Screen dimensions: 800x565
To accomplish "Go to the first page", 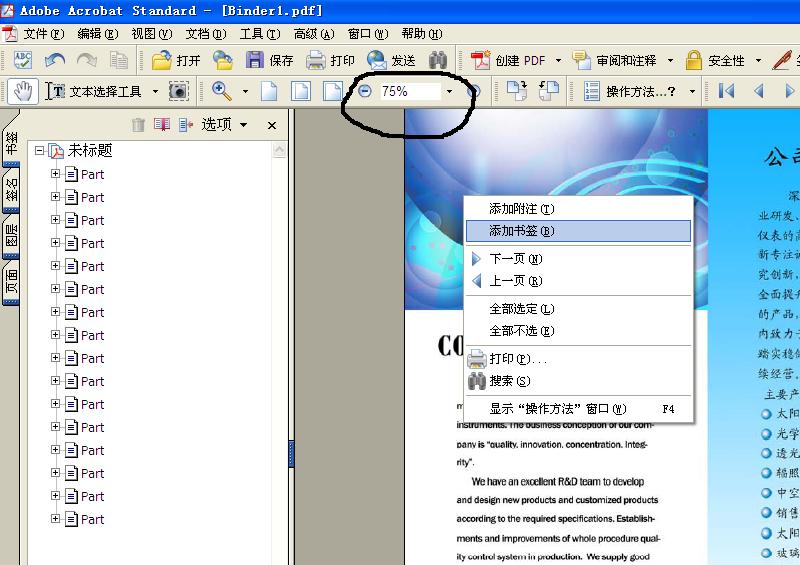I will pos(727,91).
